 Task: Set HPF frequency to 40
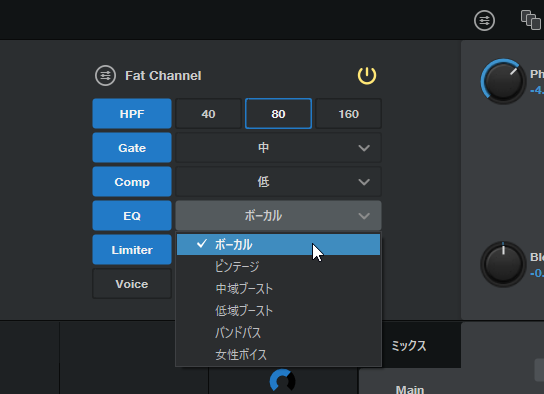pos(208,114)
